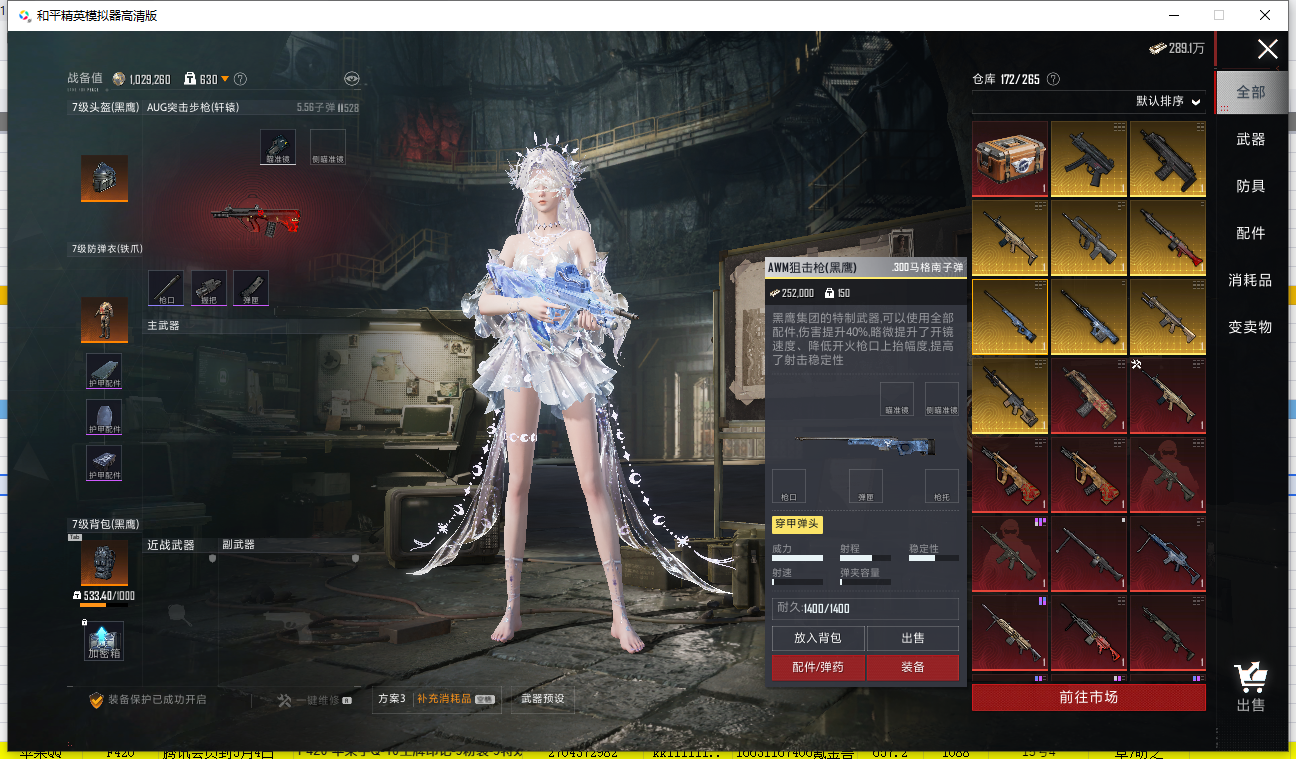Image resolution: width=1296 pixels, height=759 pixels.
Task: Click the blue AWM rifle preview image
Action: click(866, 443)
